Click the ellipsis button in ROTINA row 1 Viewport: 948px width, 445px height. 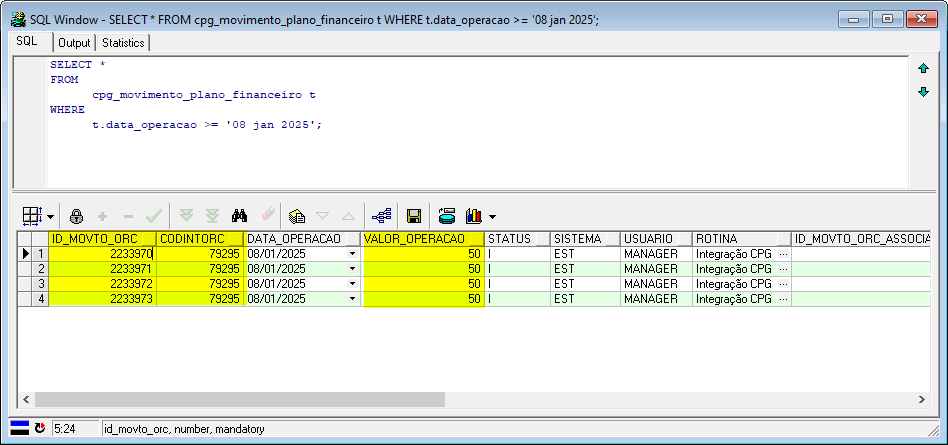coord(784,254)
